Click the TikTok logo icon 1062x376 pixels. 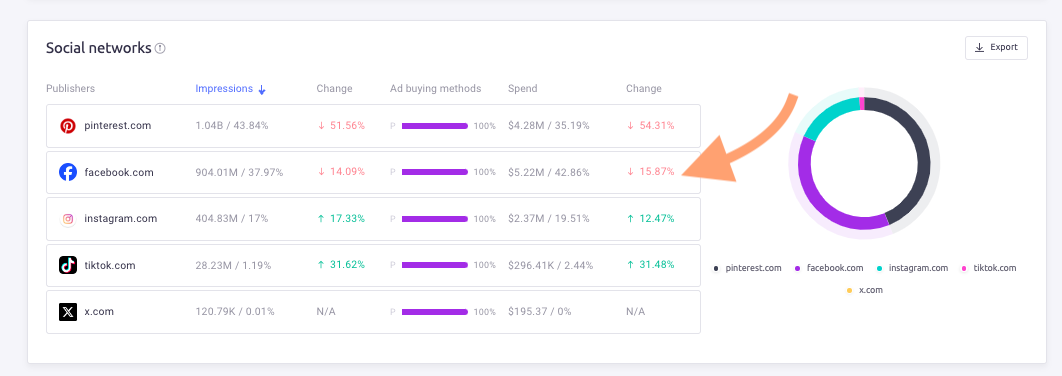click(68, 265)
